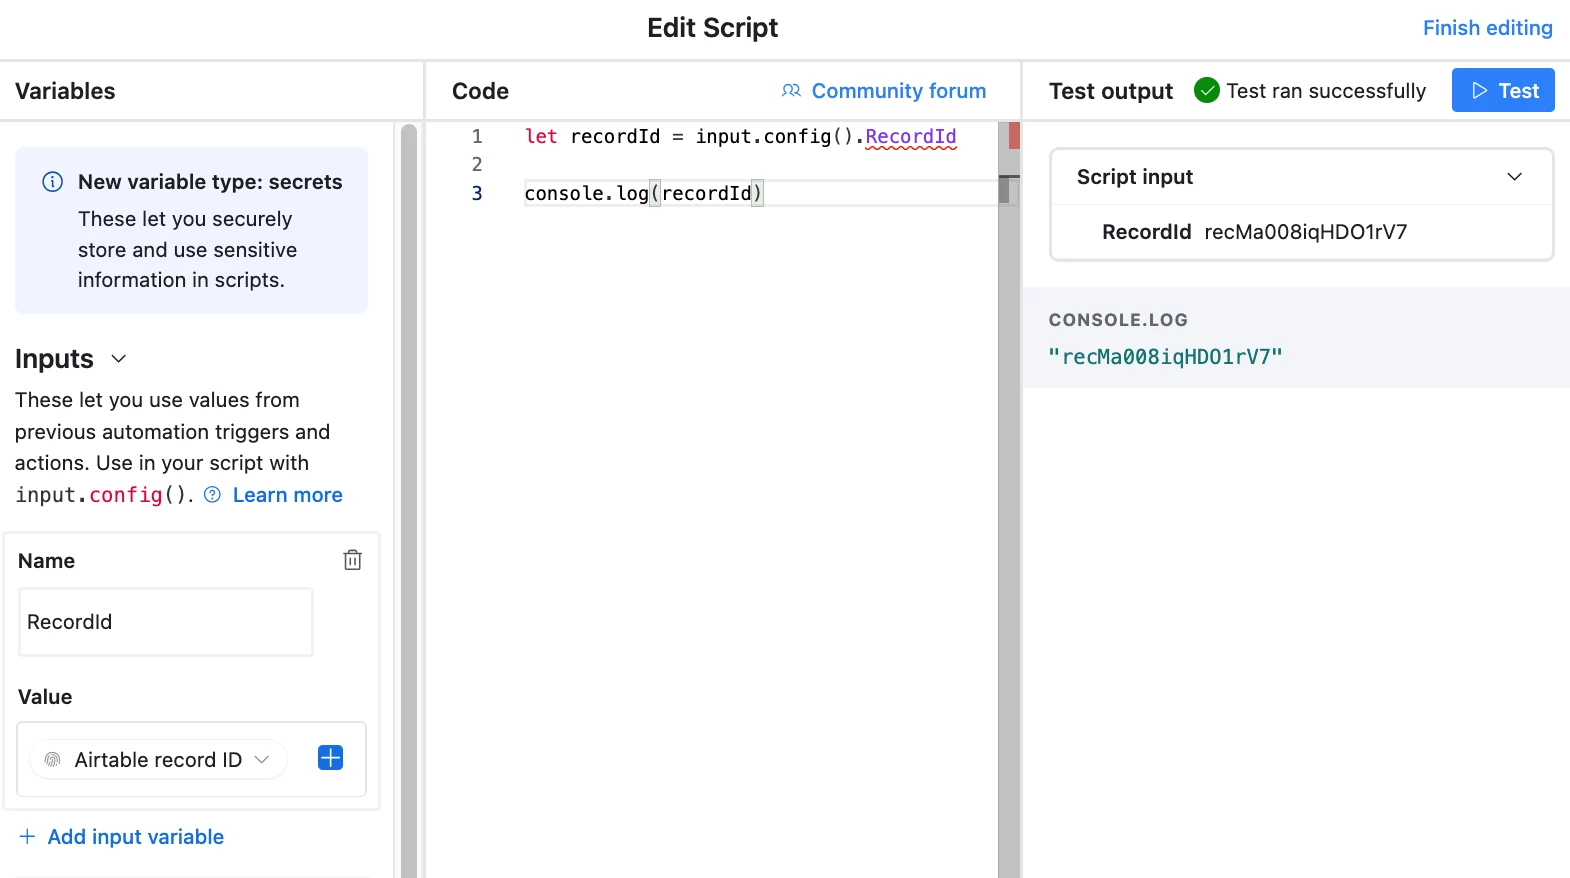Open the Learn more link

click(x=287, y=495)
